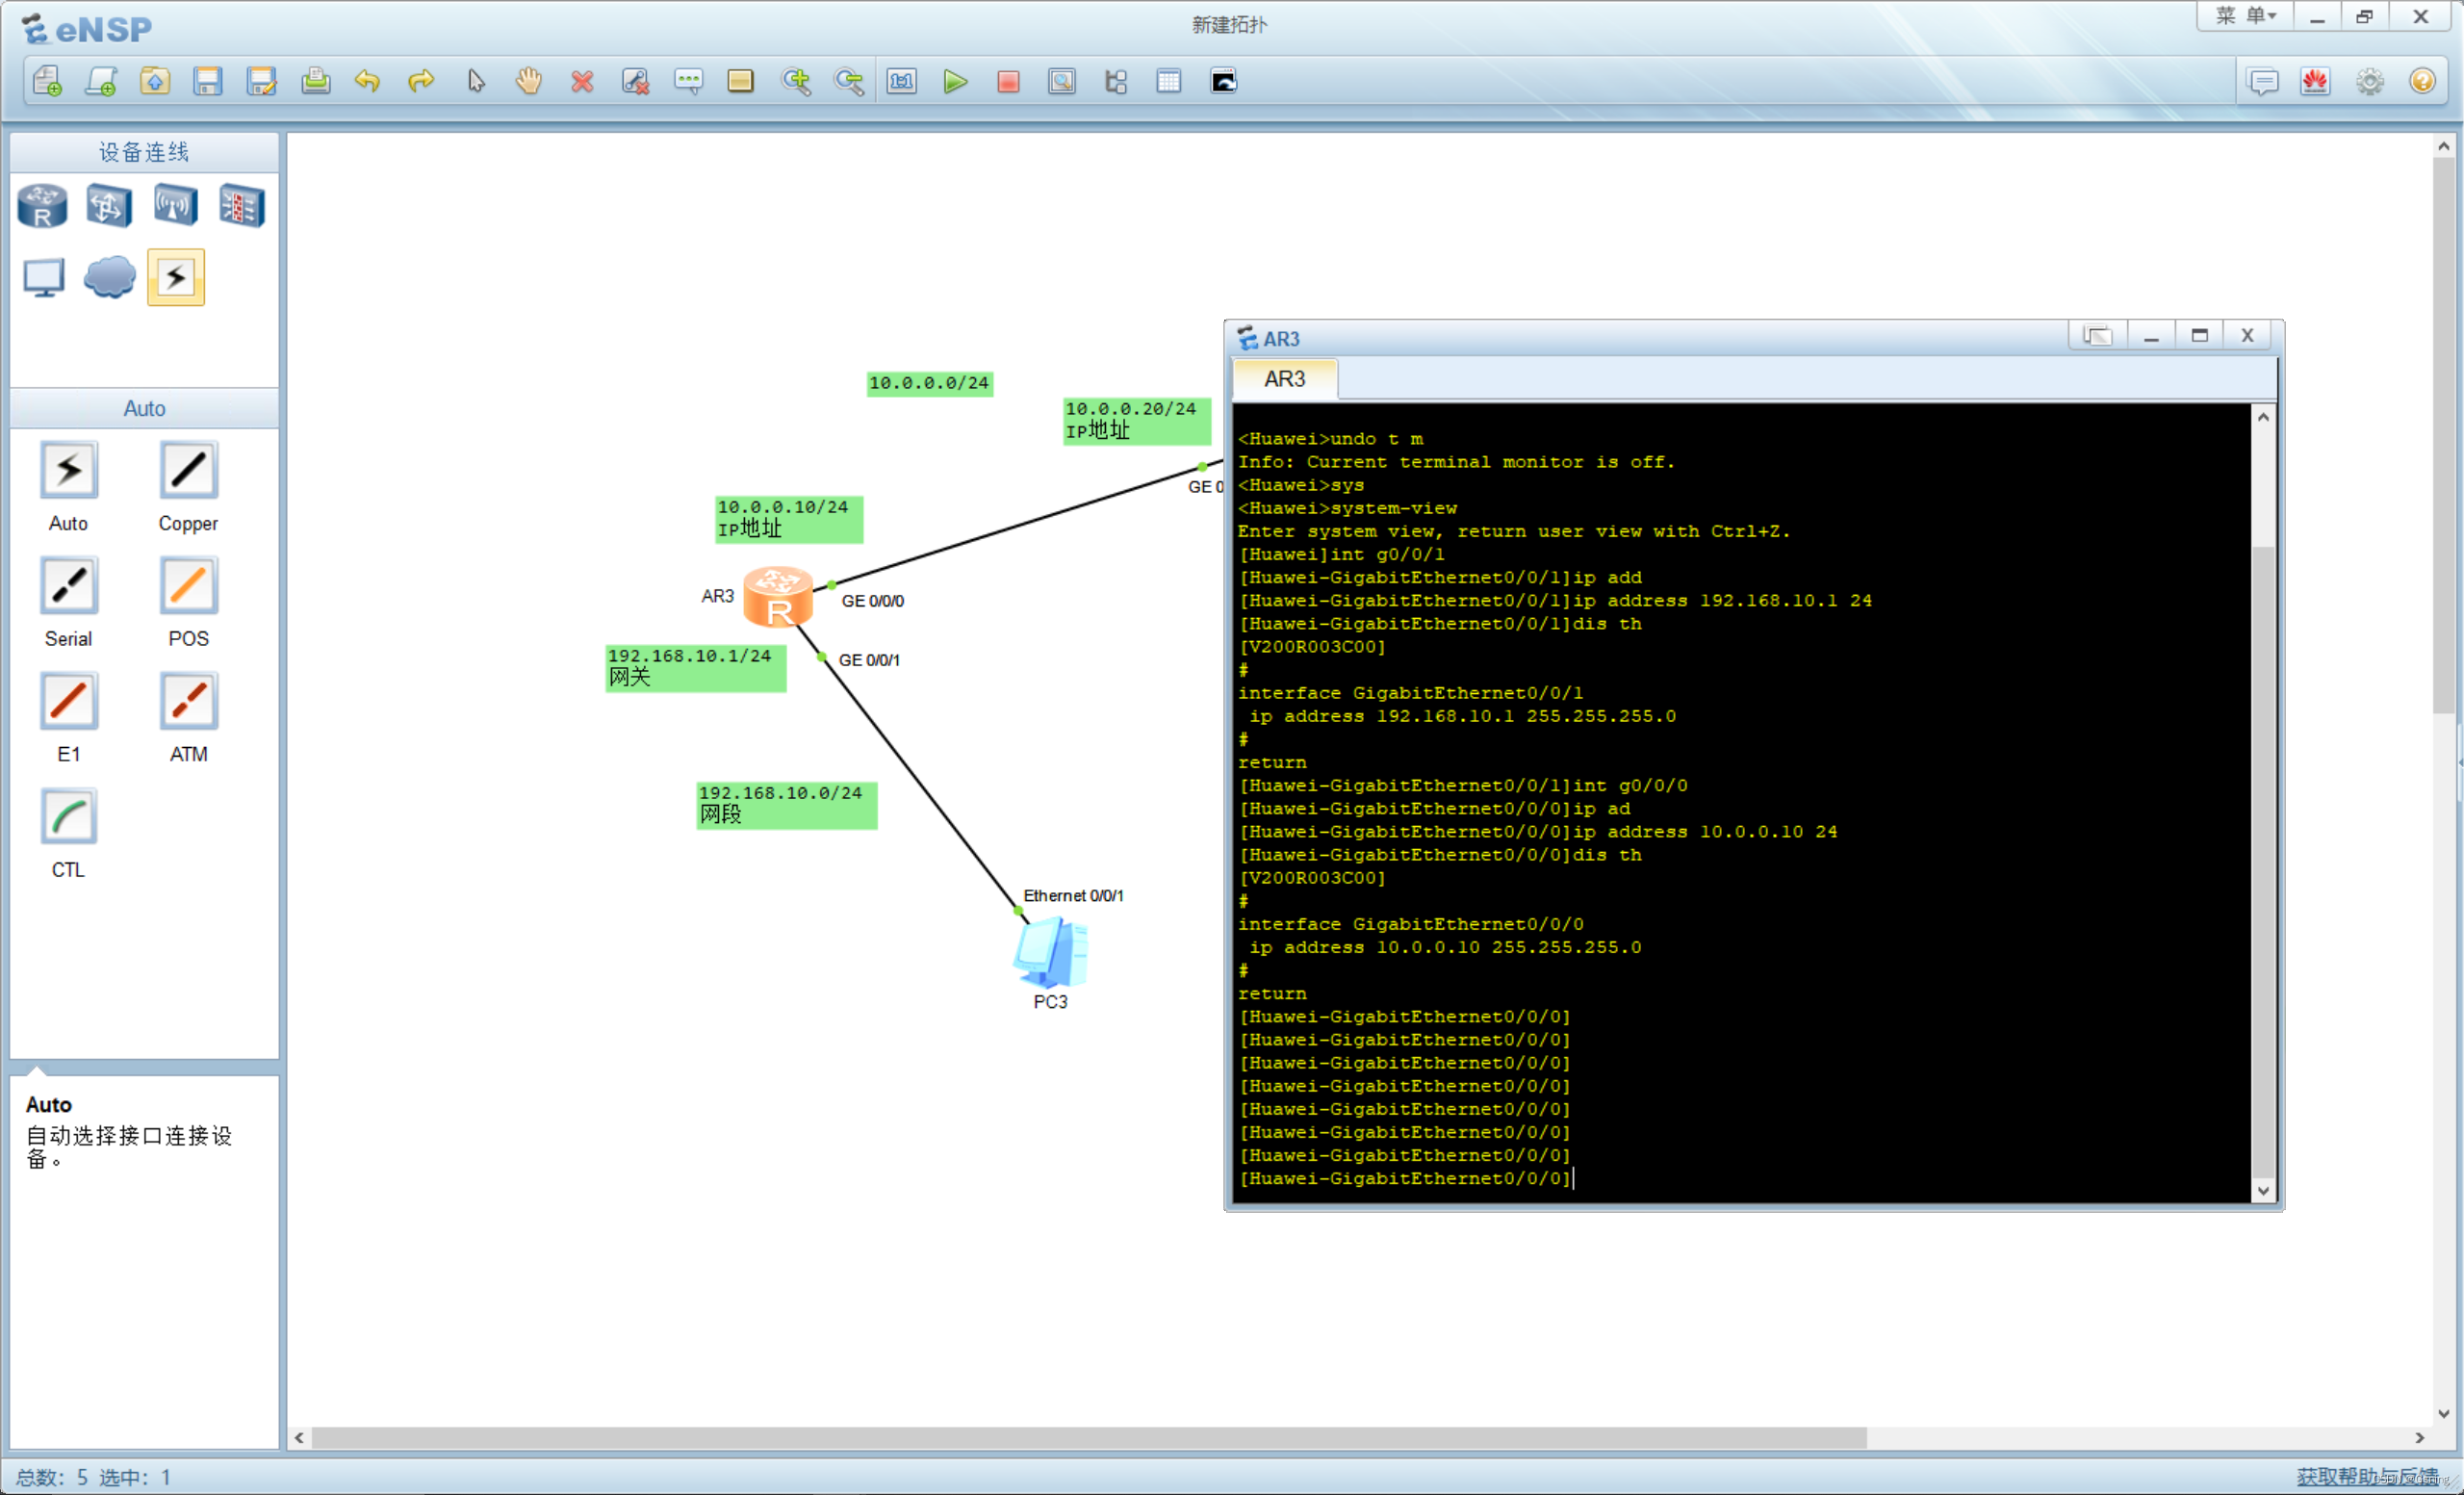Viewport: 2464px width, 1495px height.
Task: Click the New Topology toolbar icon
Action: click(47, 81)
